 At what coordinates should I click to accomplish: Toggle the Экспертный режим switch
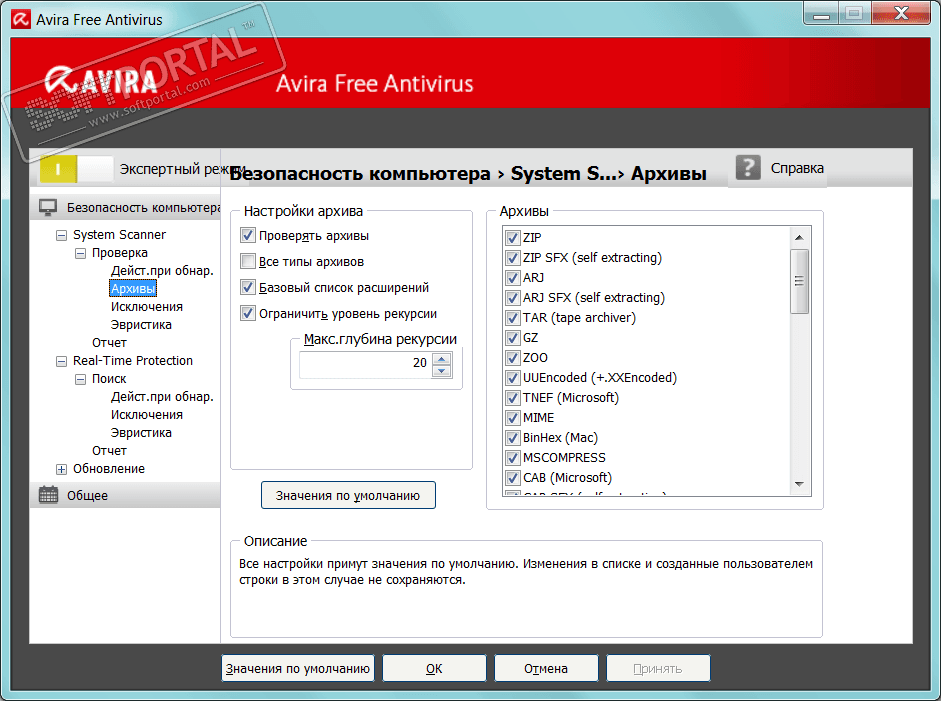(x=76, y=169)
